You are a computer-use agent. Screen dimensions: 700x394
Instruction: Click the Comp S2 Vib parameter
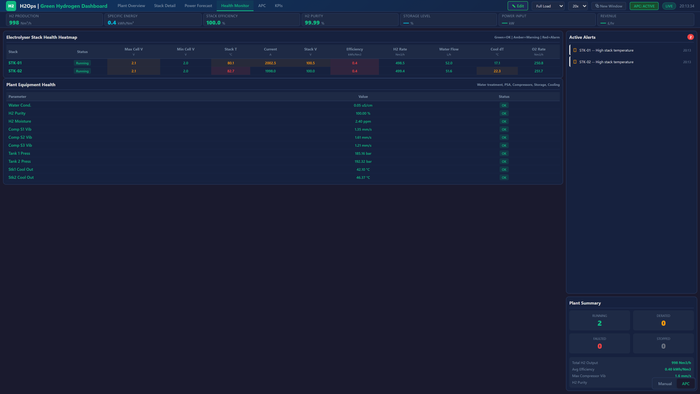tap(20, 137)
